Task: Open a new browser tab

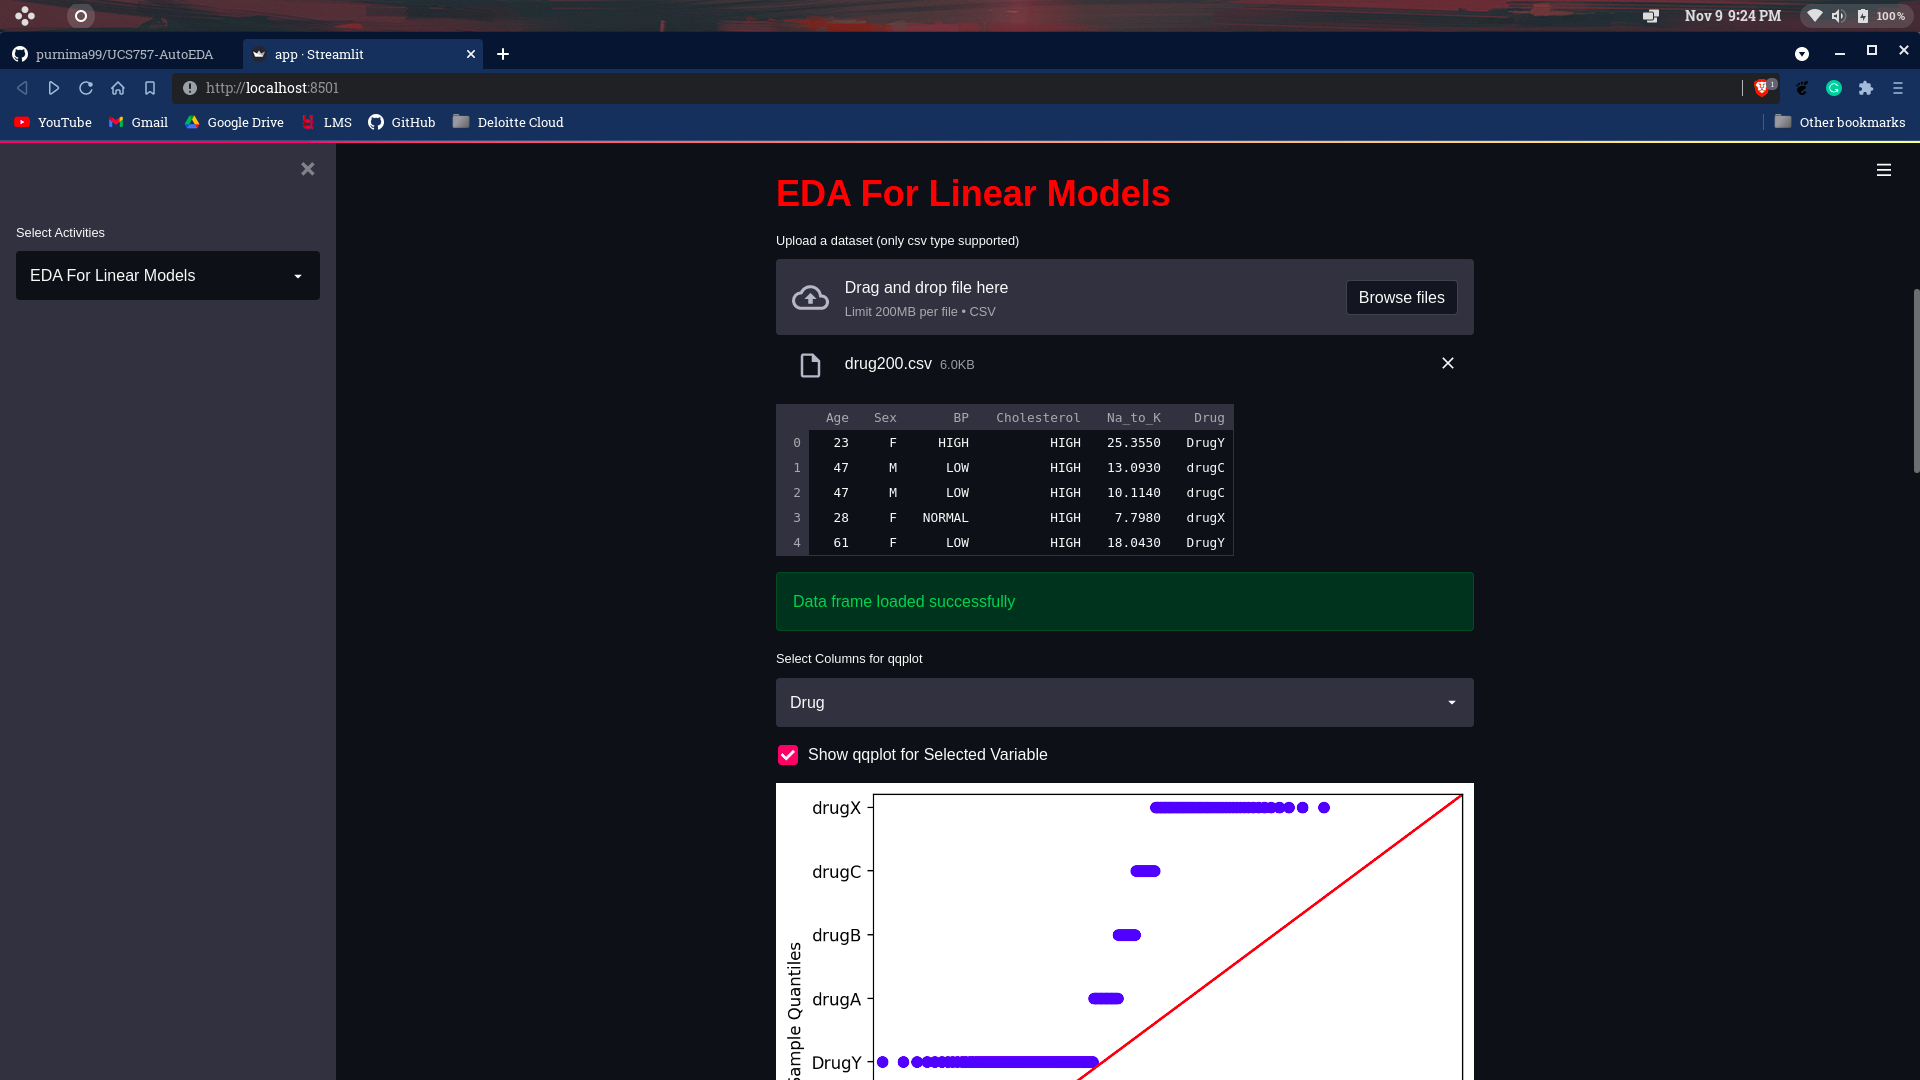Action: [503, 54]
